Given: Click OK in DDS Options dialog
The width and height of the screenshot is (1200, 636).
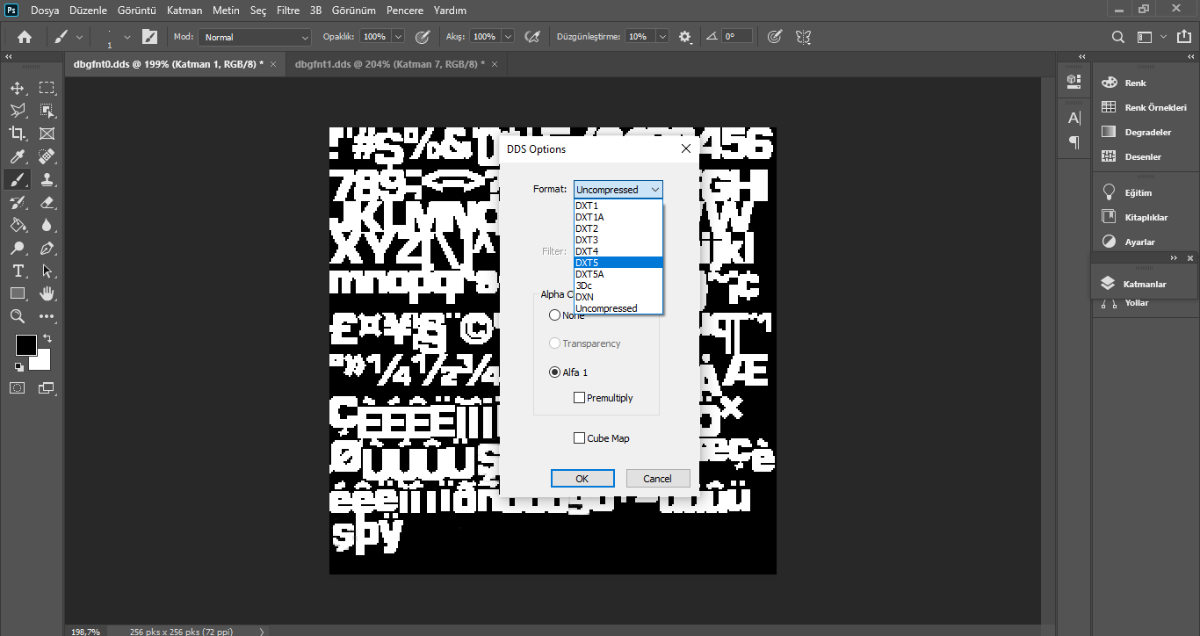Looking at the screenshot, I should point(582,479).
